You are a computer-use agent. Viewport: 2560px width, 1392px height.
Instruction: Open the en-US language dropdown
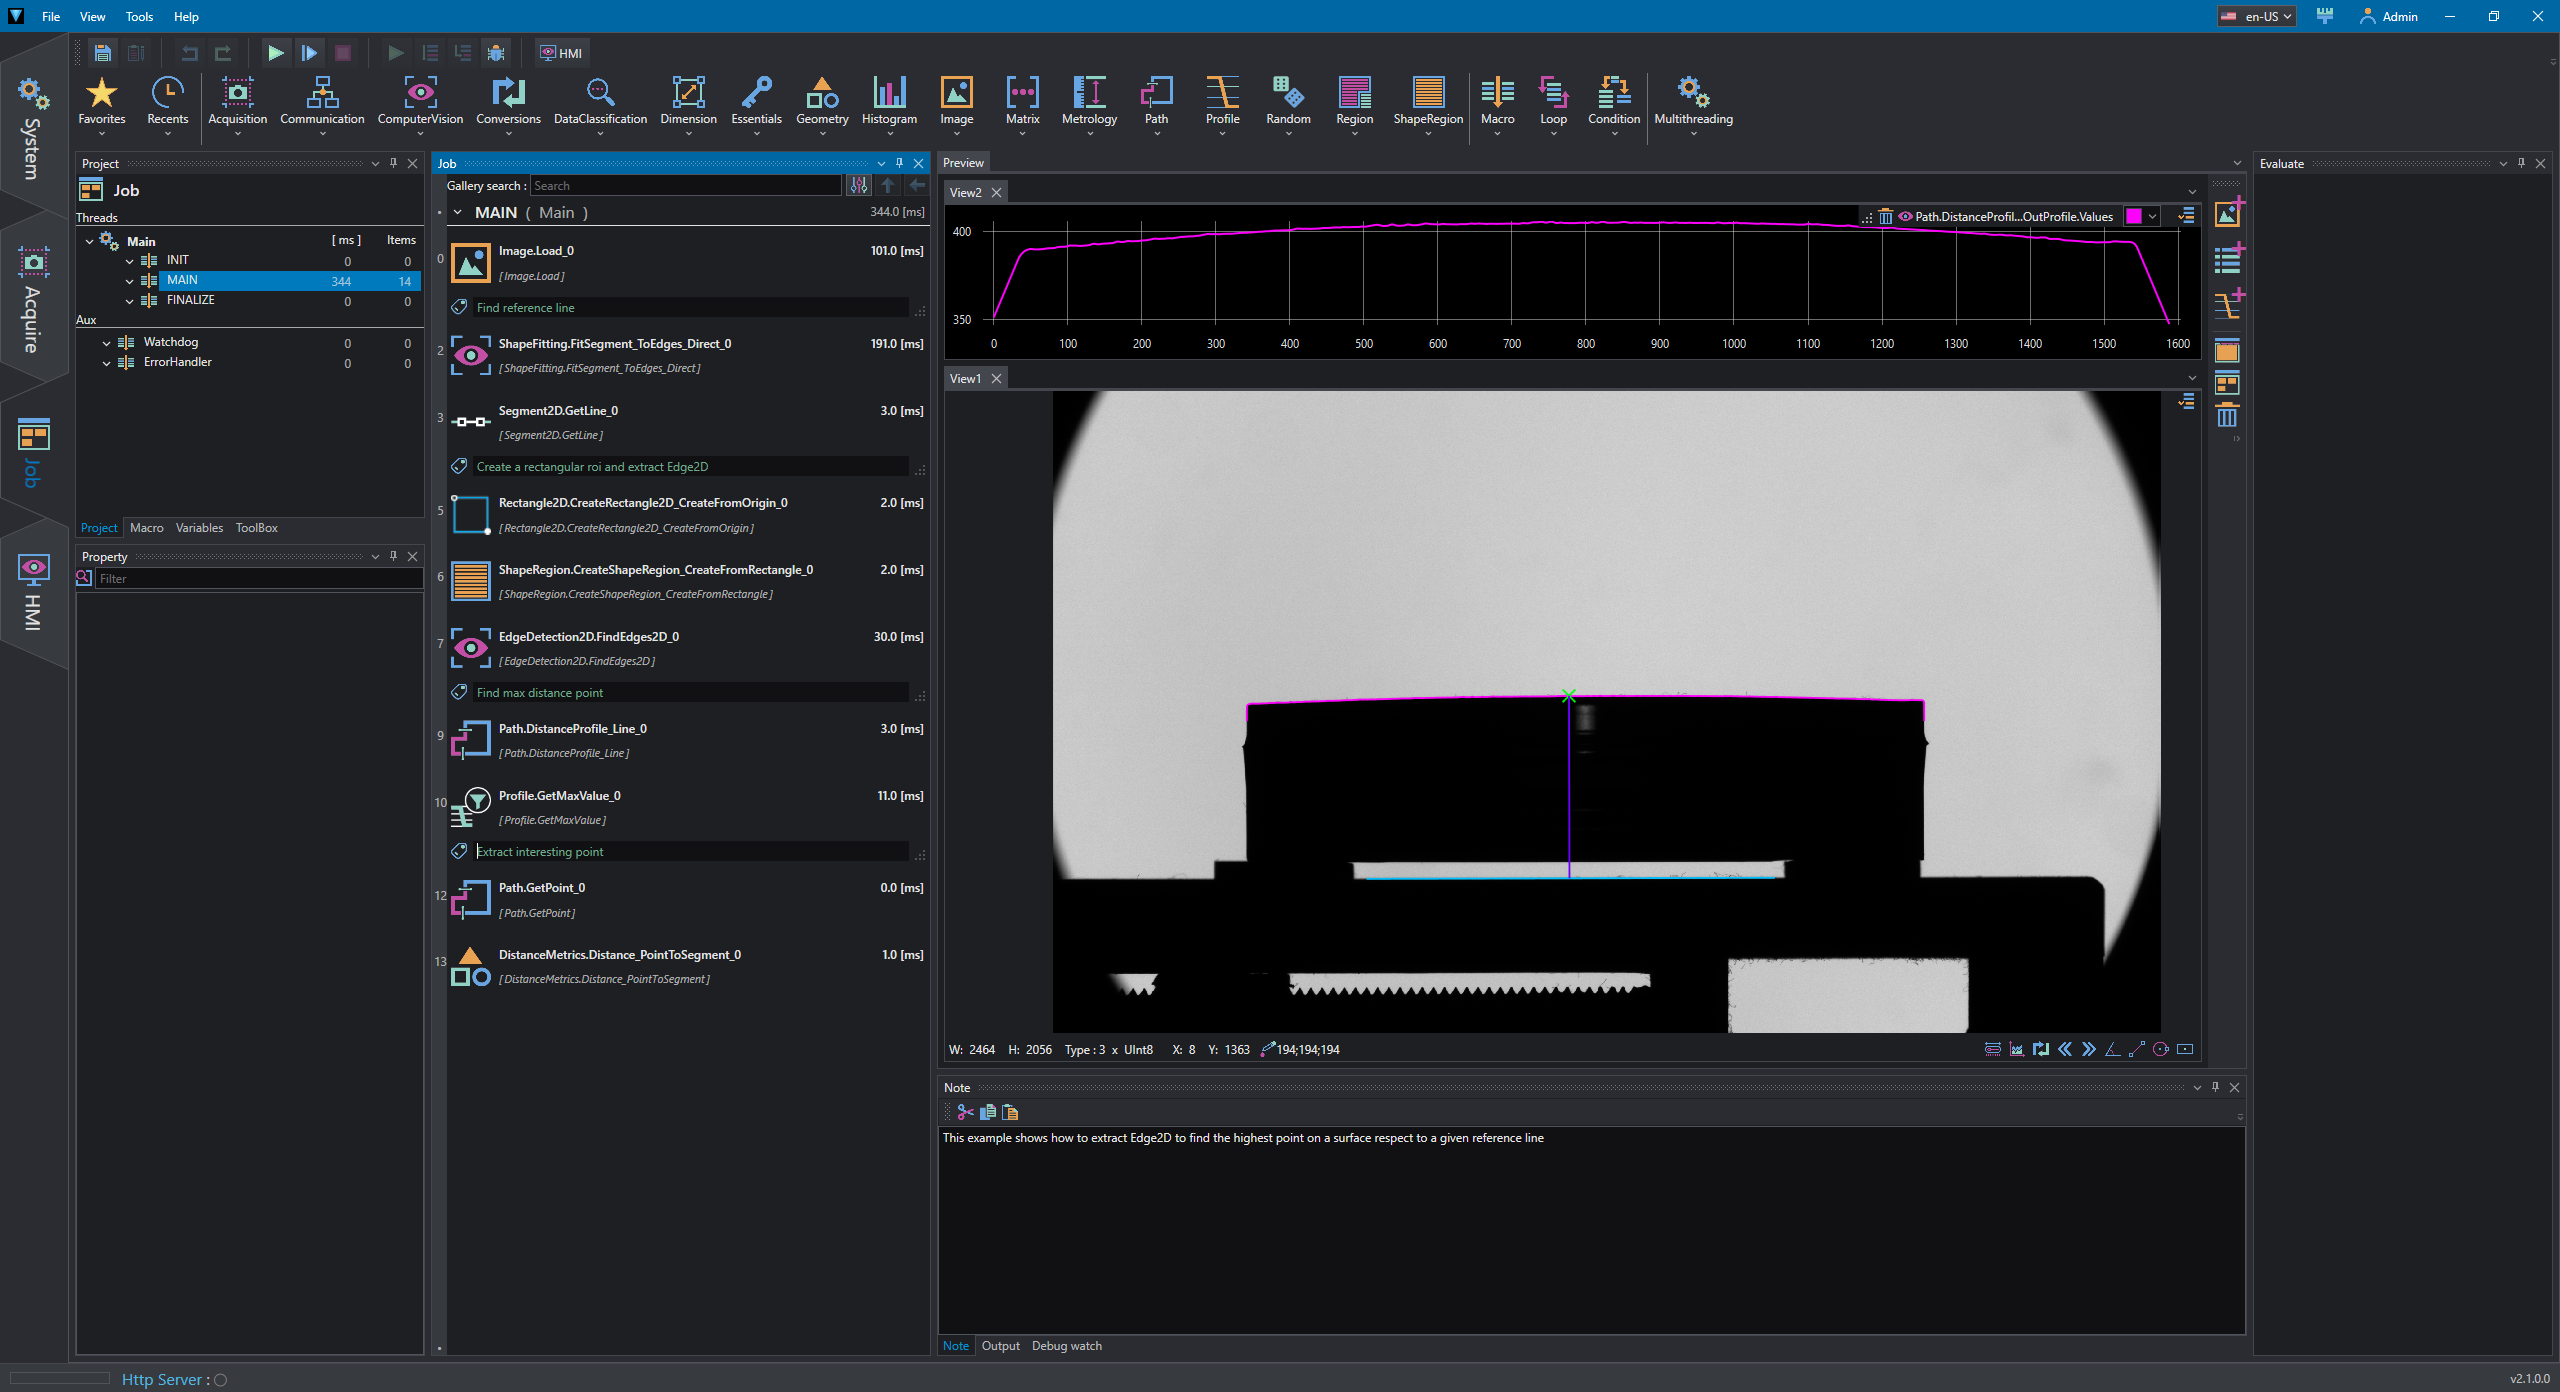tap(2257, 16)
